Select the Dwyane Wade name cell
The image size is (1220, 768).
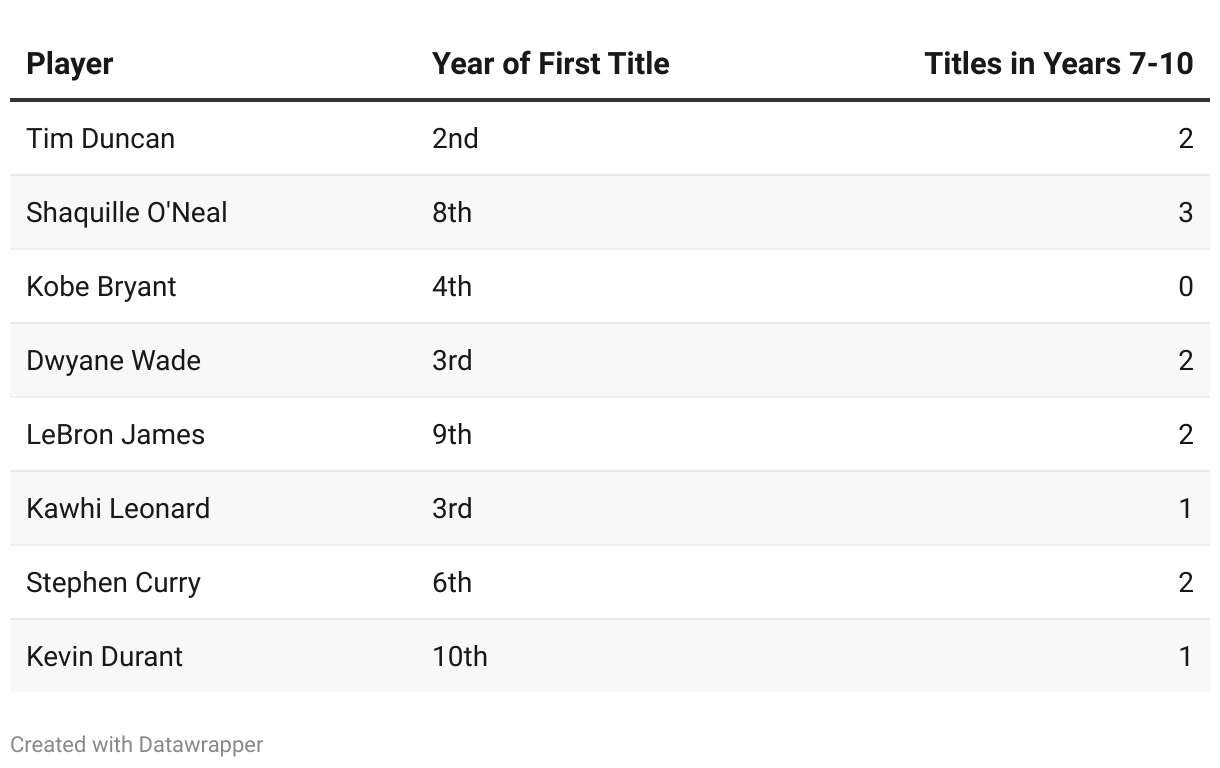[x=113, y=360]
